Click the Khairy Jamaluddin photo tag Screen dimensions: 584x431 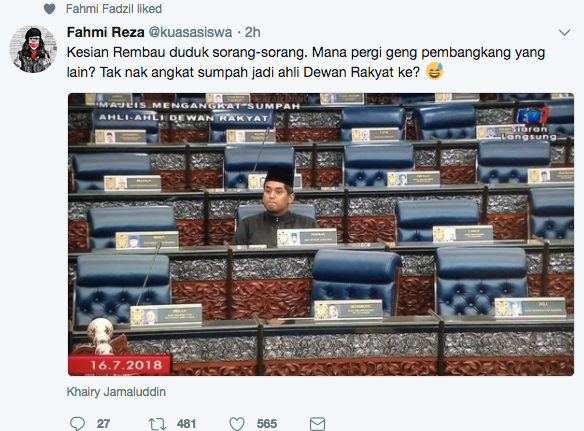pyautogui.click(x=116, y=392)
